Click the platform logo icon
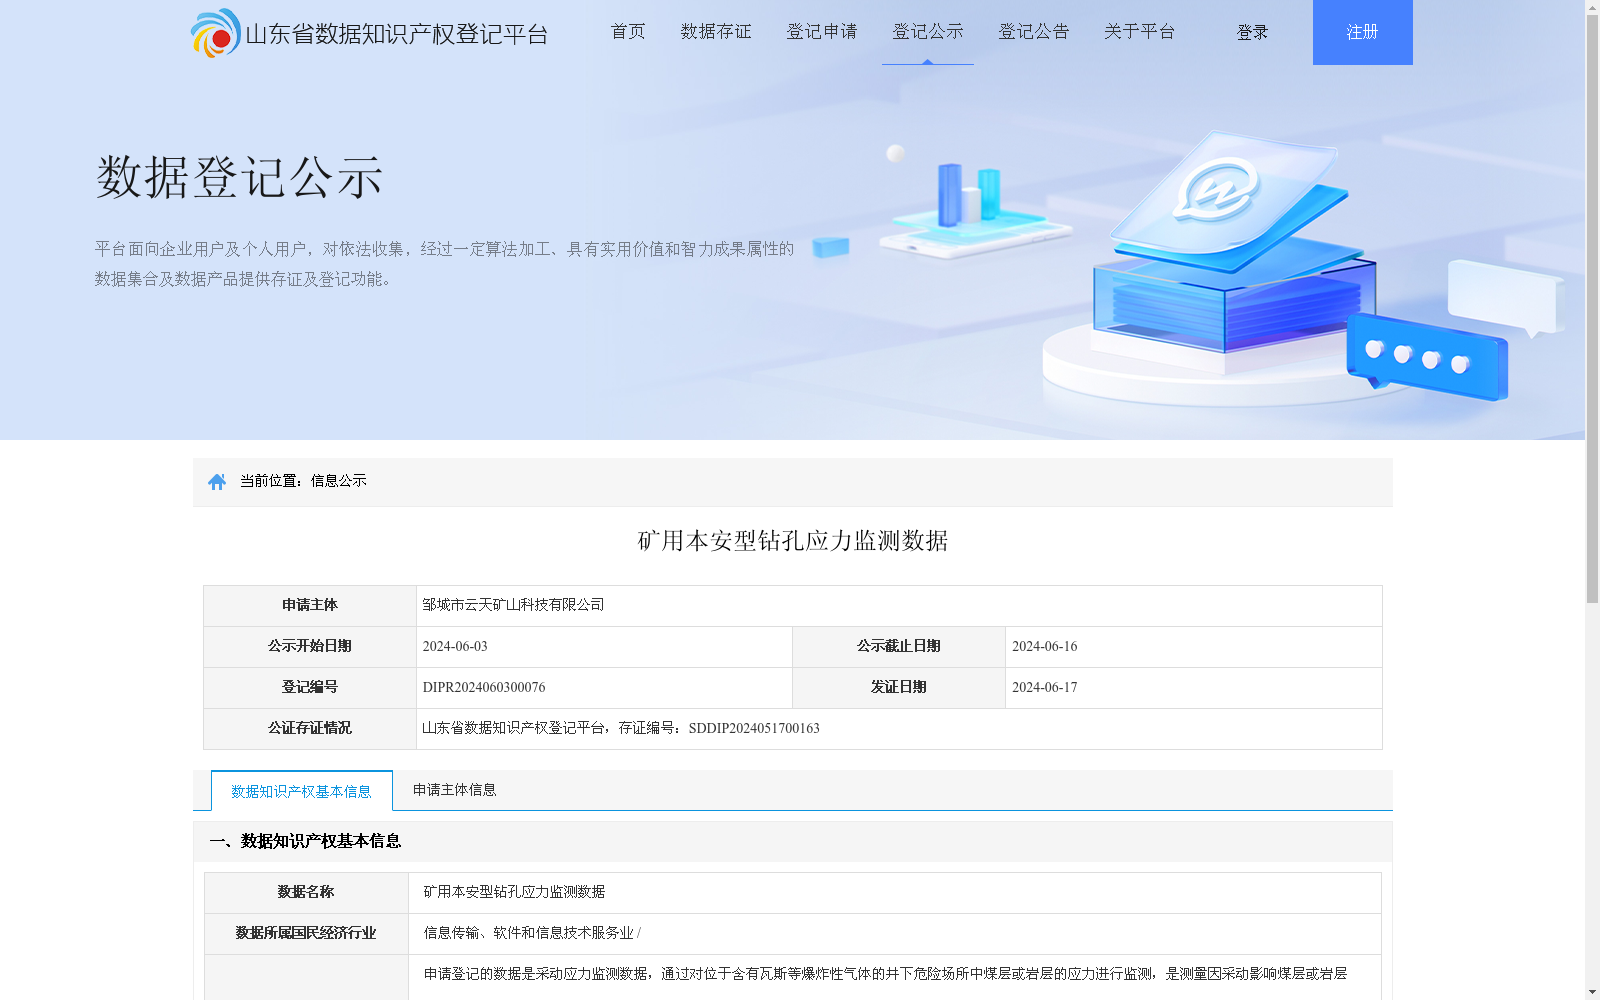1600x1000 pixels. pos(211,32)
